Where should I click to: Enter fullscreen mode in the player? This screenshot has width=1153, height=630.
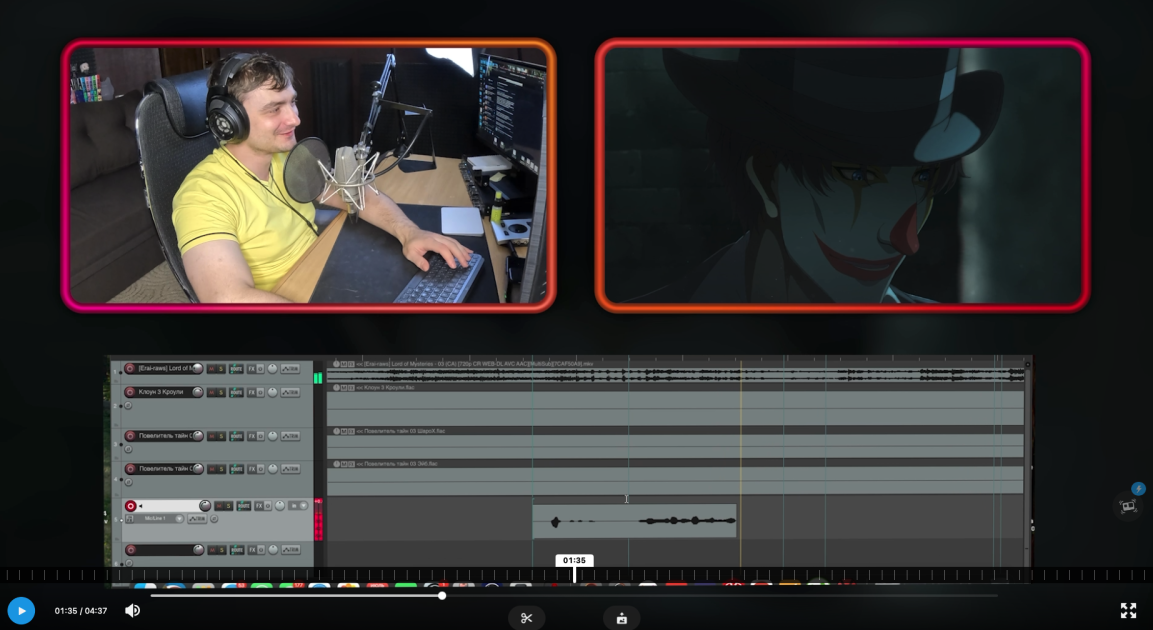click(x=1128, y=610)
